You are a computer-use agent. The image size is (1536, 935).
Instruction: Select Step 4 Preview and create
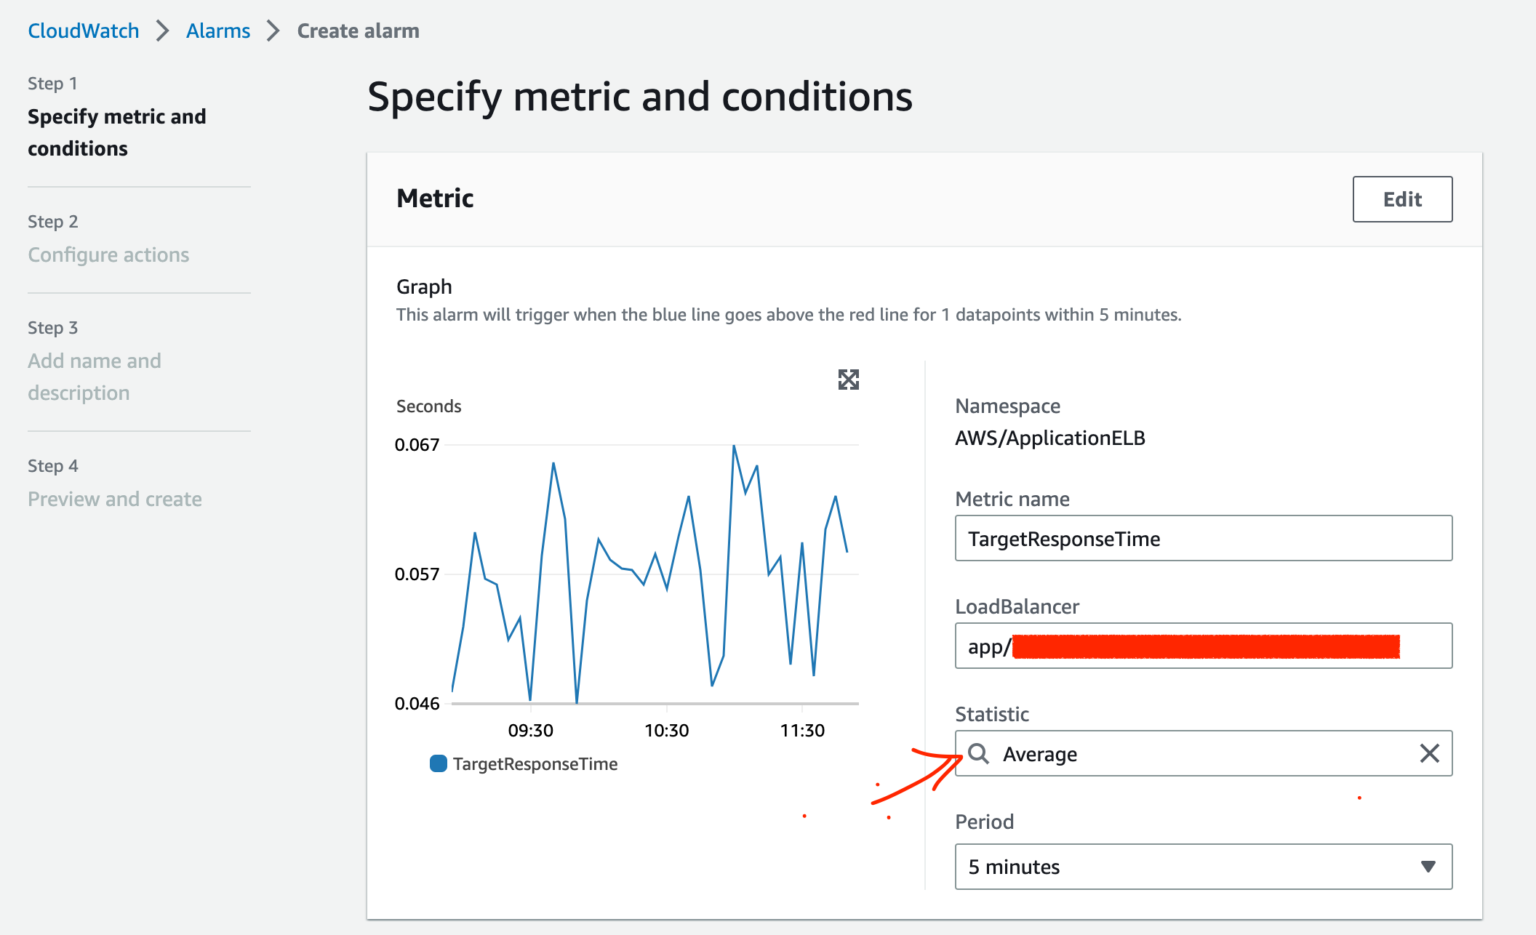114,498
